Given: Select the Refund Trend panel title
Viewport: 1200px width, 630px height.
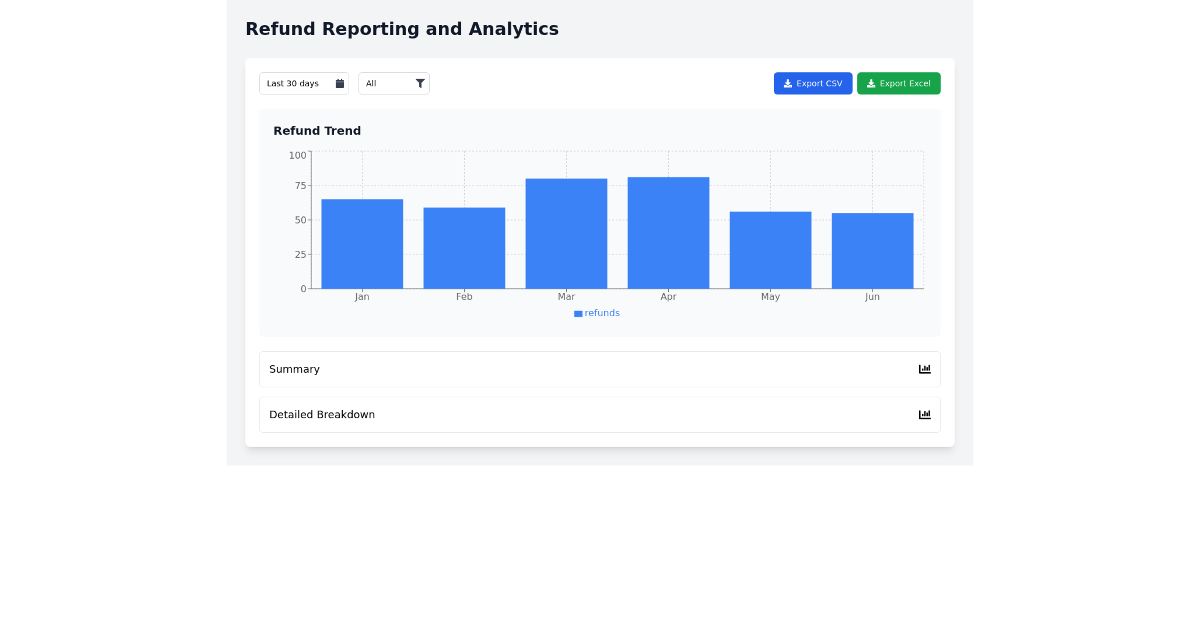Looking at the screenshot, I should (x=317, y=130).
